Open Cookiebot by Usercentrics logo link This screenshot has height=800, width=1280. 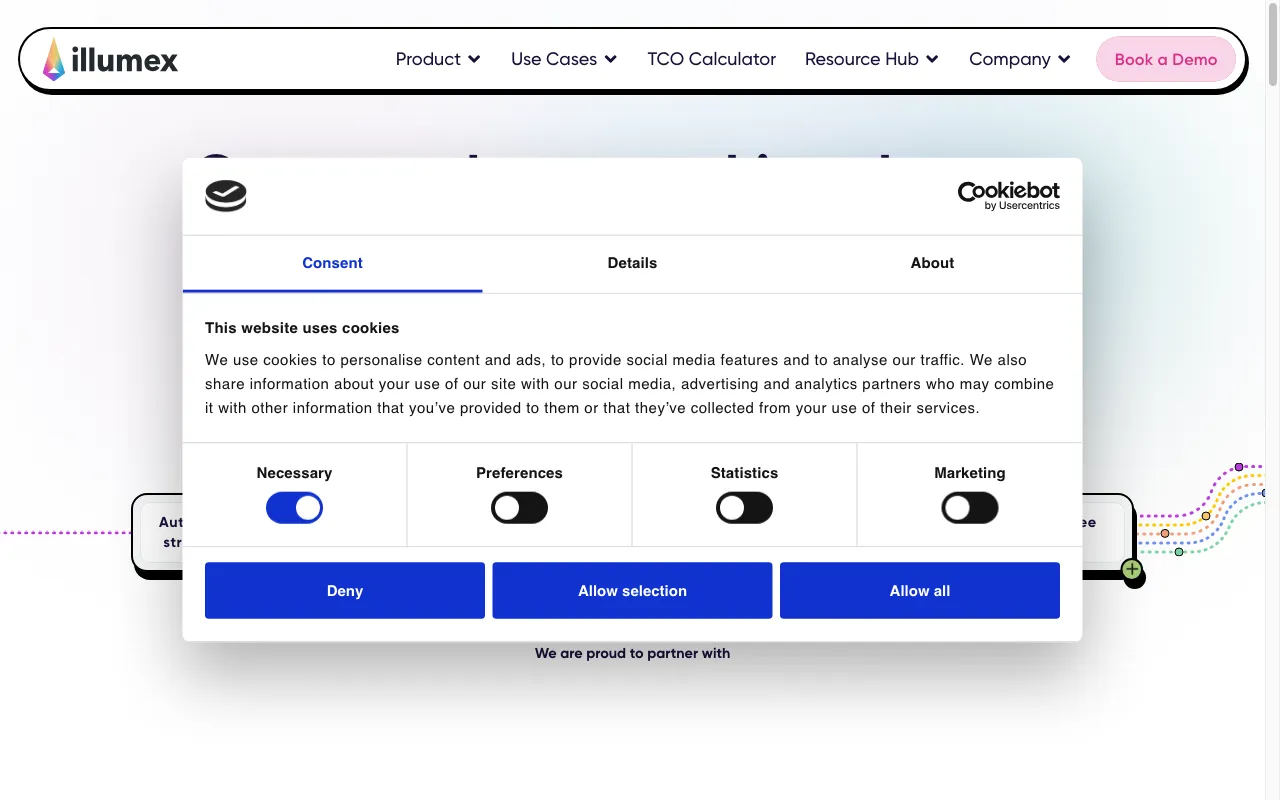[1008, 195]
